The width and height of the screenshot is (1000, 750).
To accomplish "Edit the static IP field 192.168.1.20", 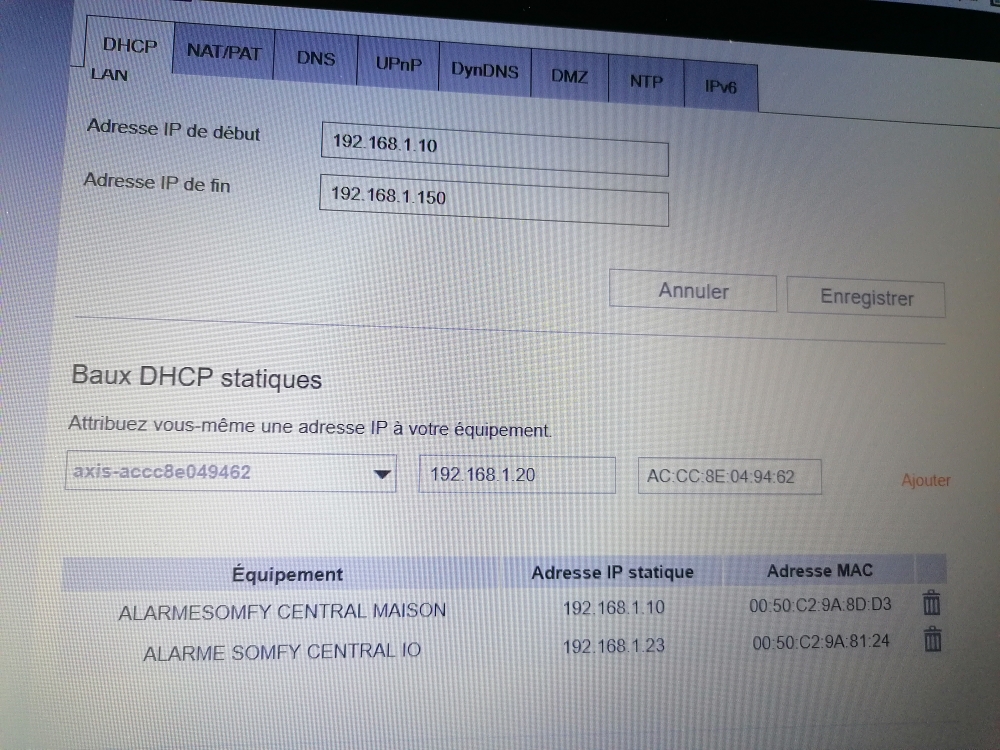I will pos(516,475).
